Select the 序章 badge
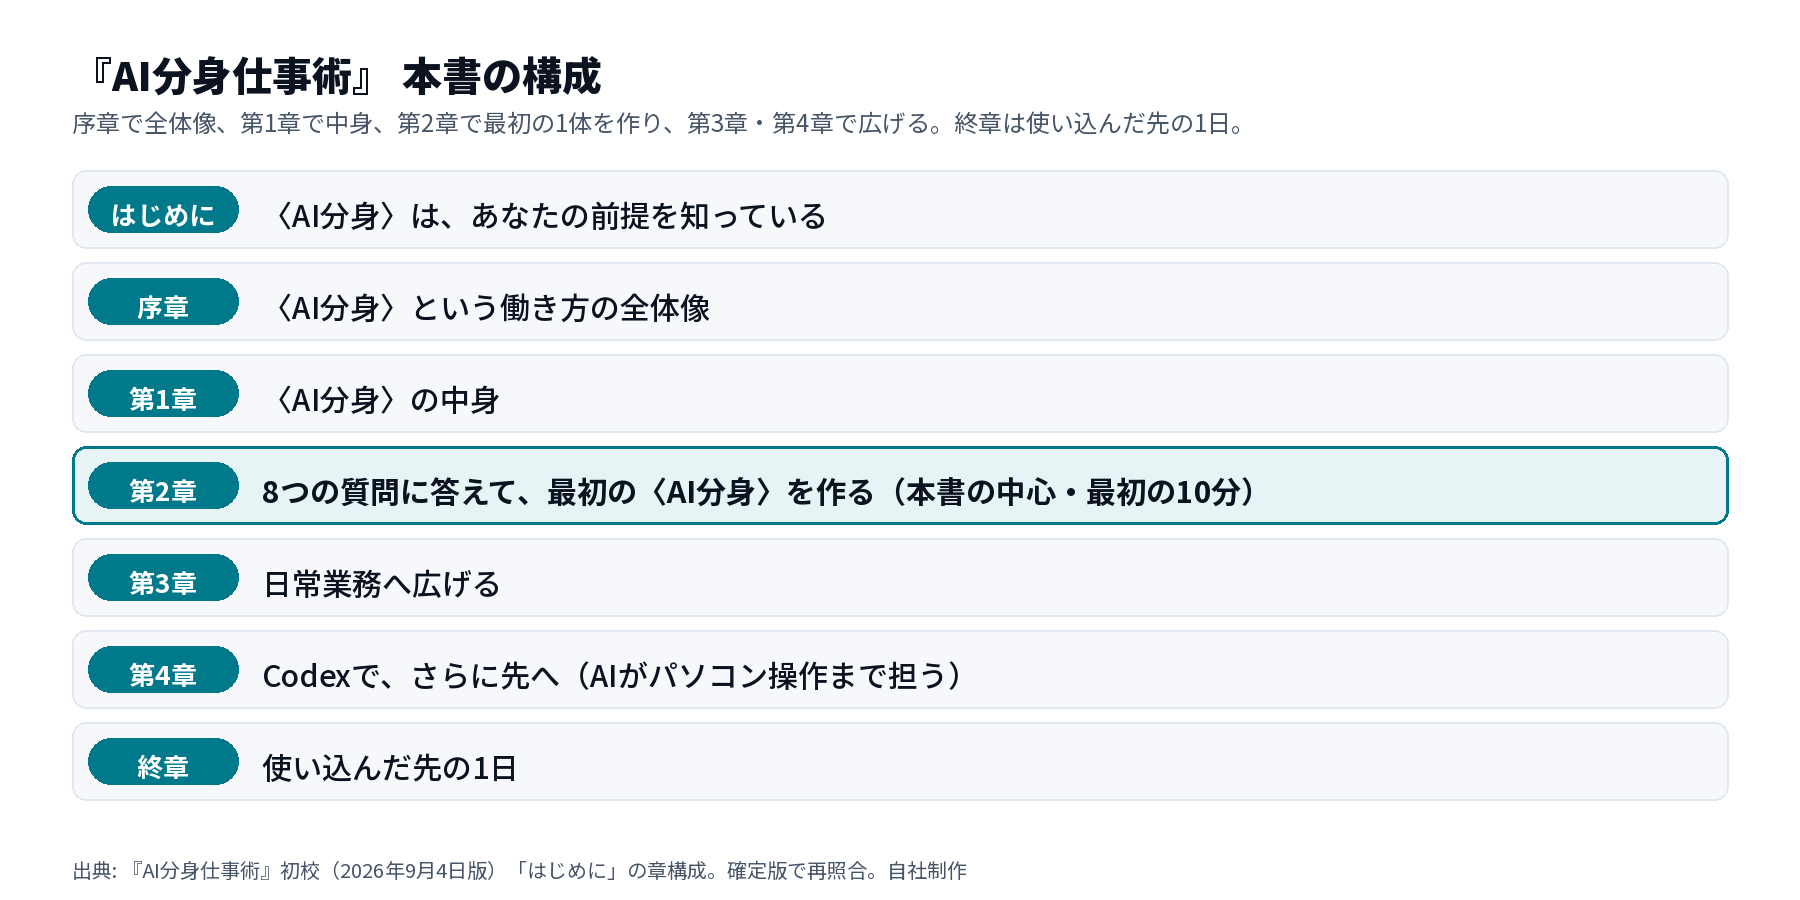 [x=163, y=302]
